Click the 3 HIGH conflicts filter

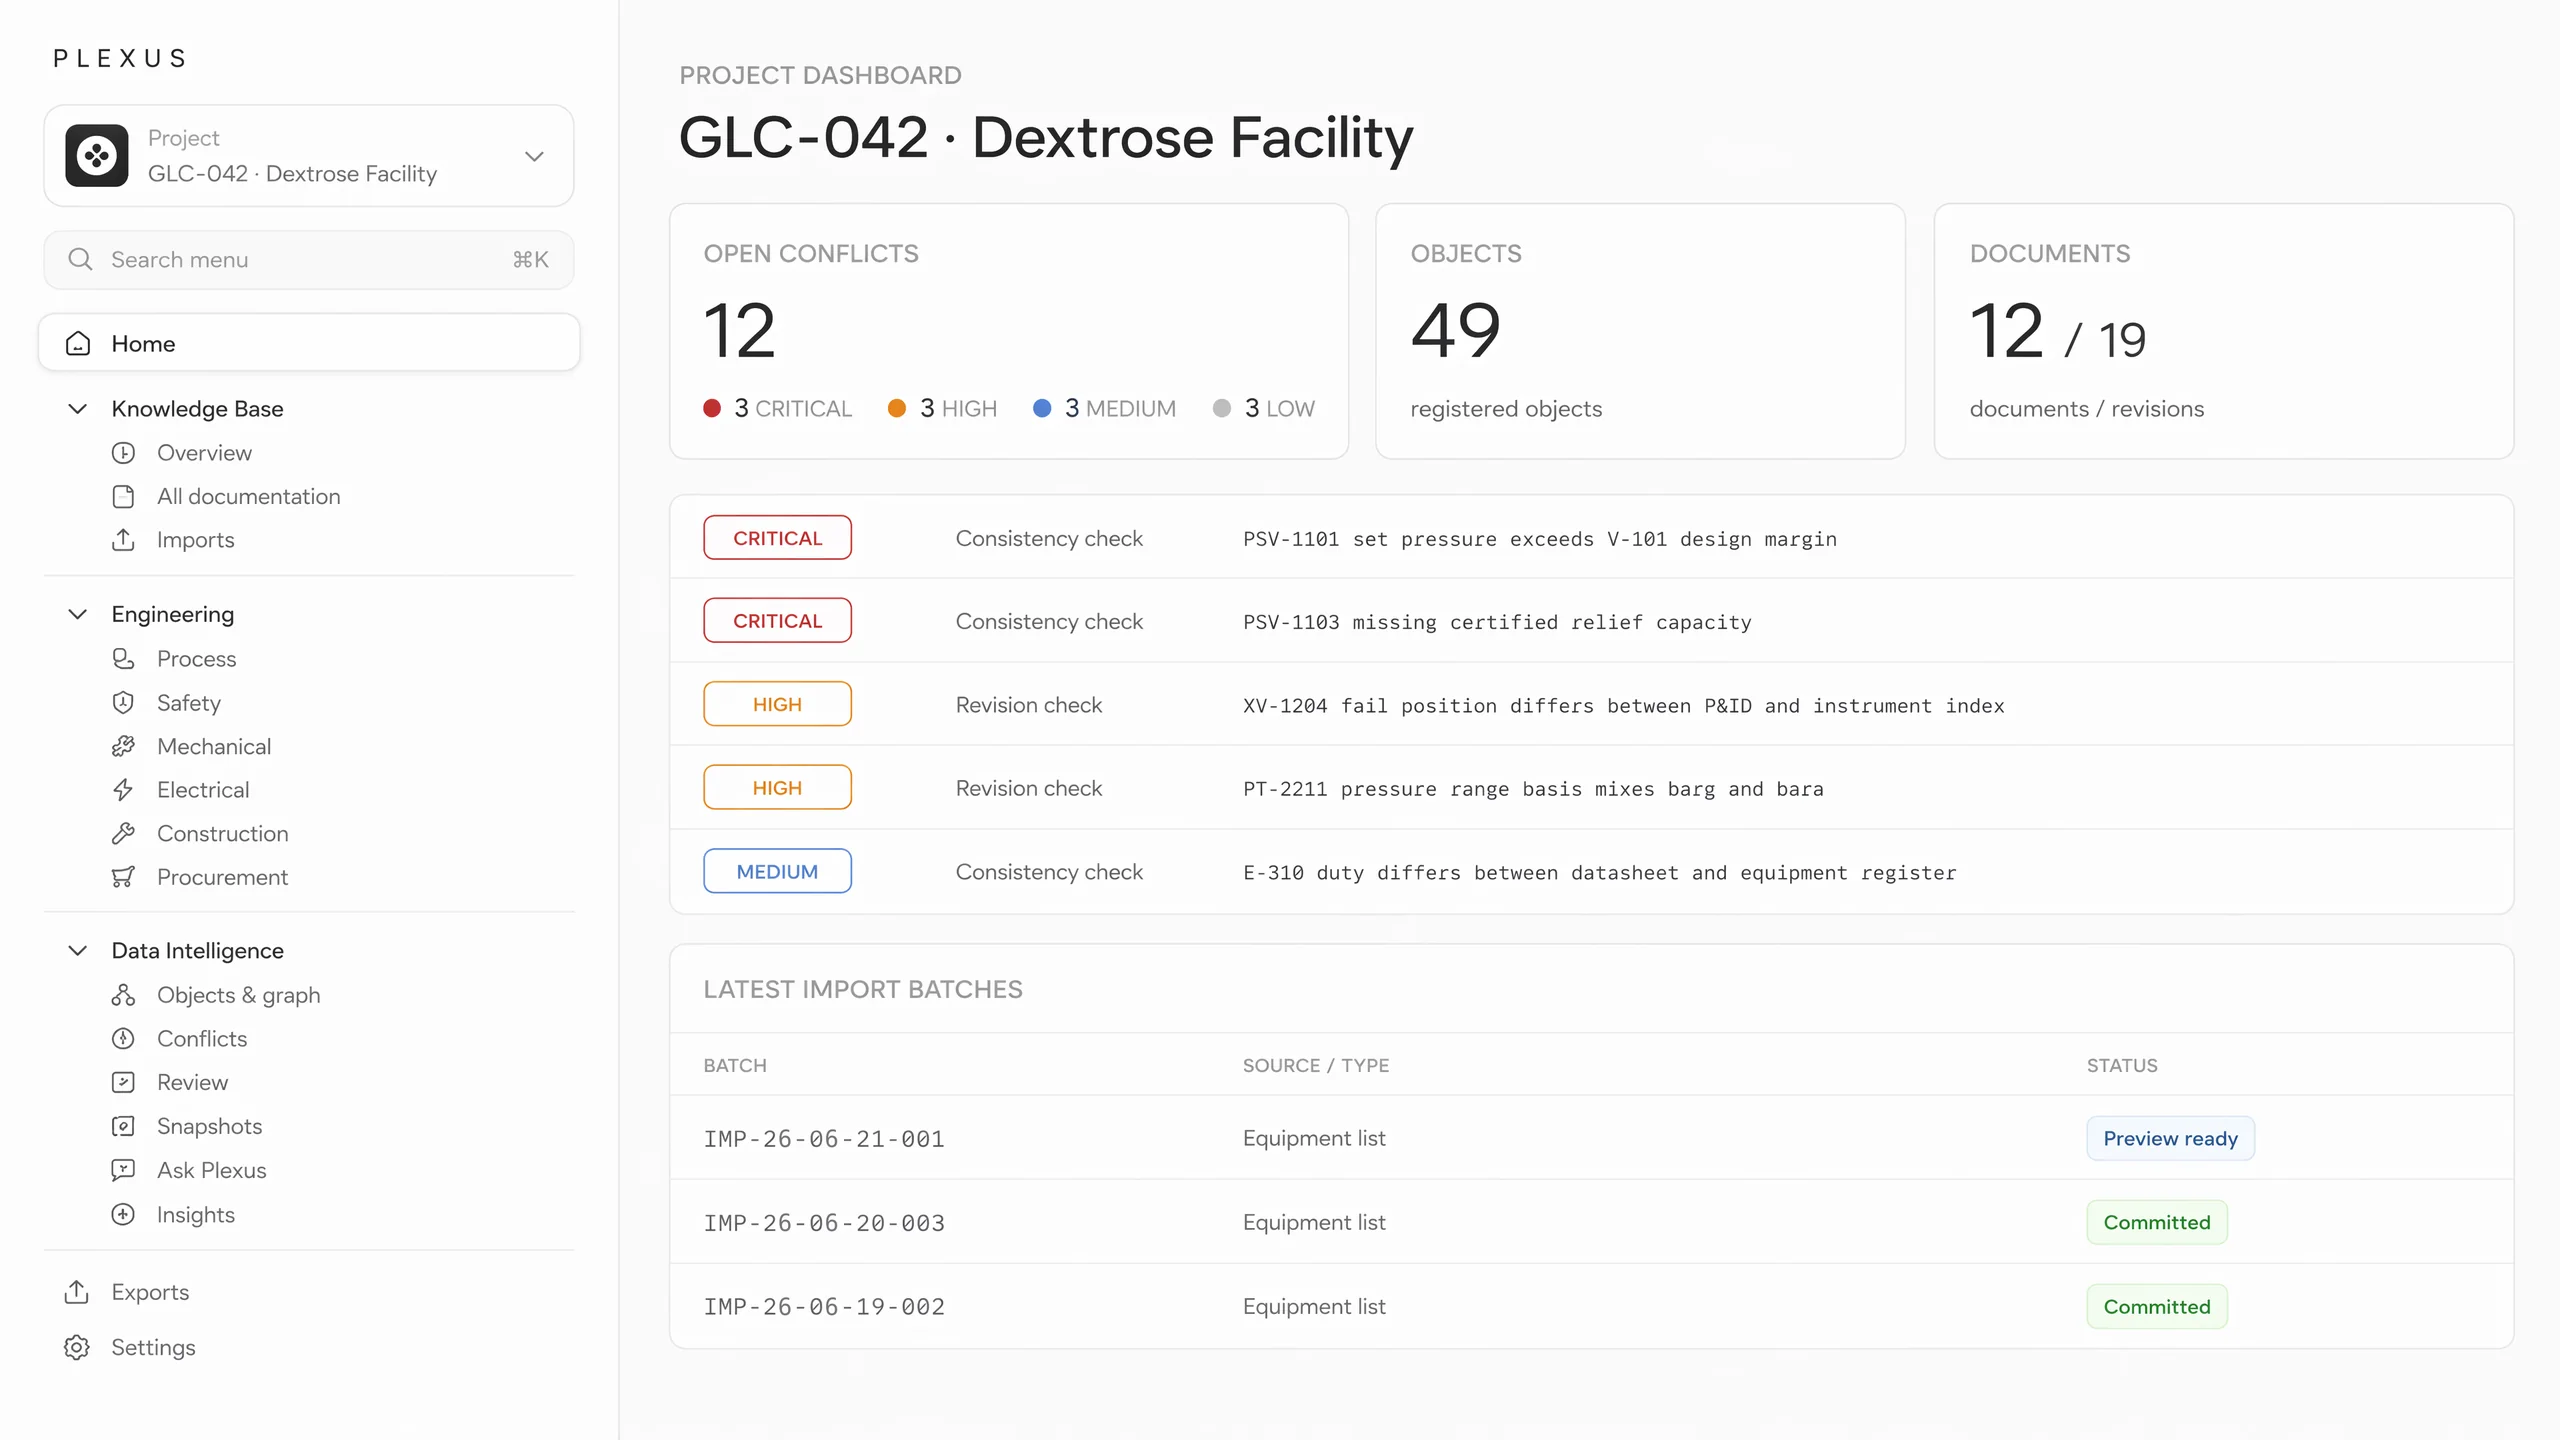tap(942, 409)
